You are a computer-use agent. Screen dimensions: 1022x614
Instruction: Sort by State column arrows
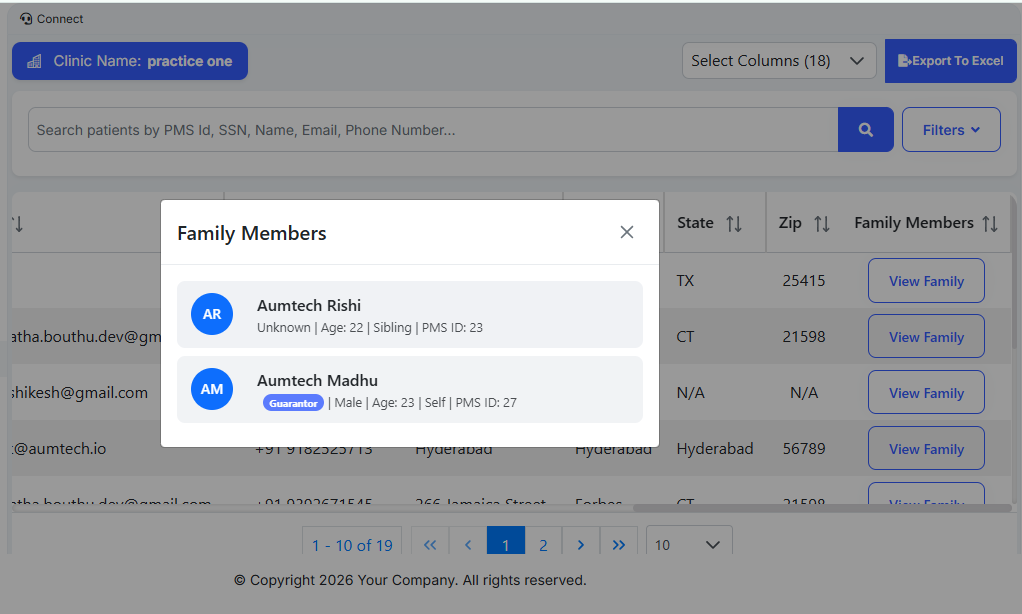734,224
